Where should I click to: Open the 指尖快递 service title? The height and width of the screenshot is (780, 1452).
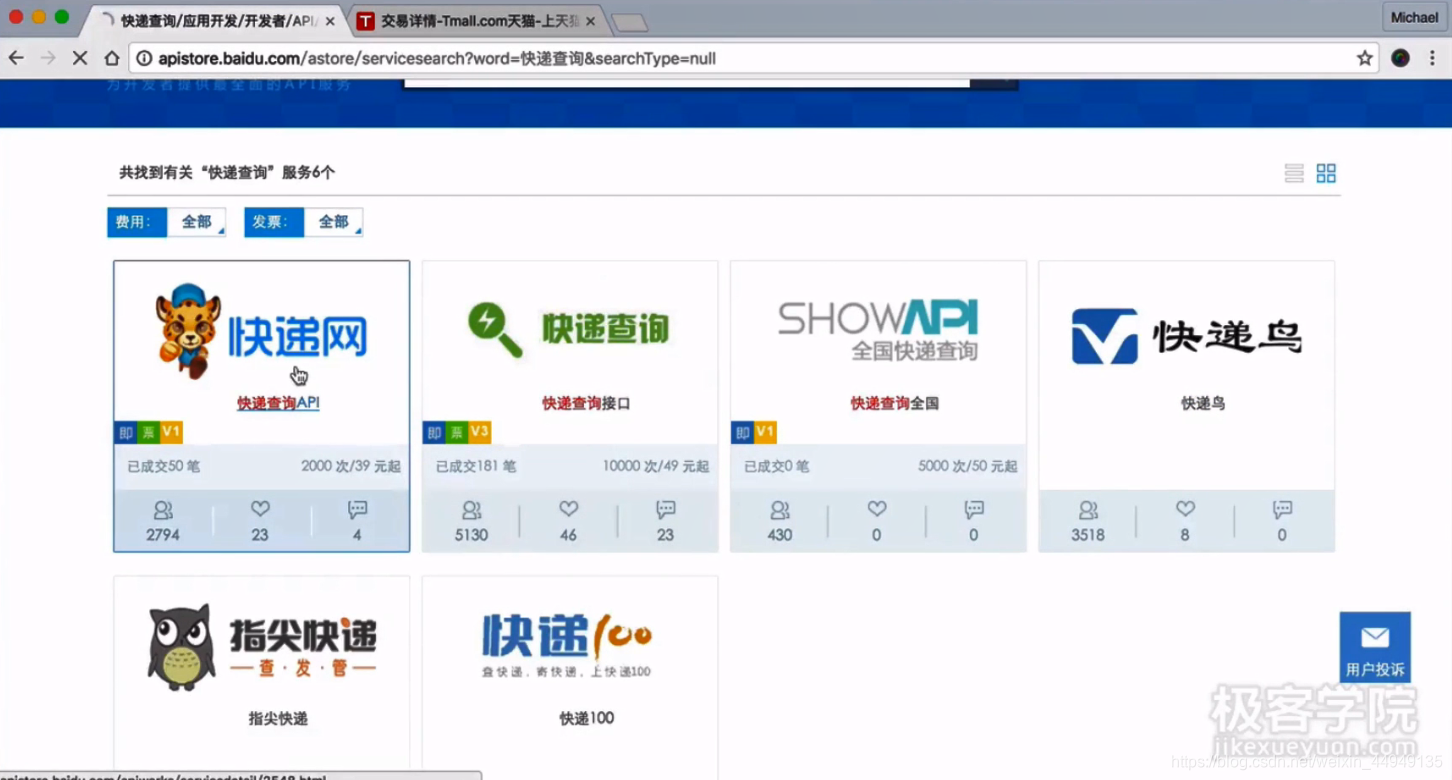(278, 718)
